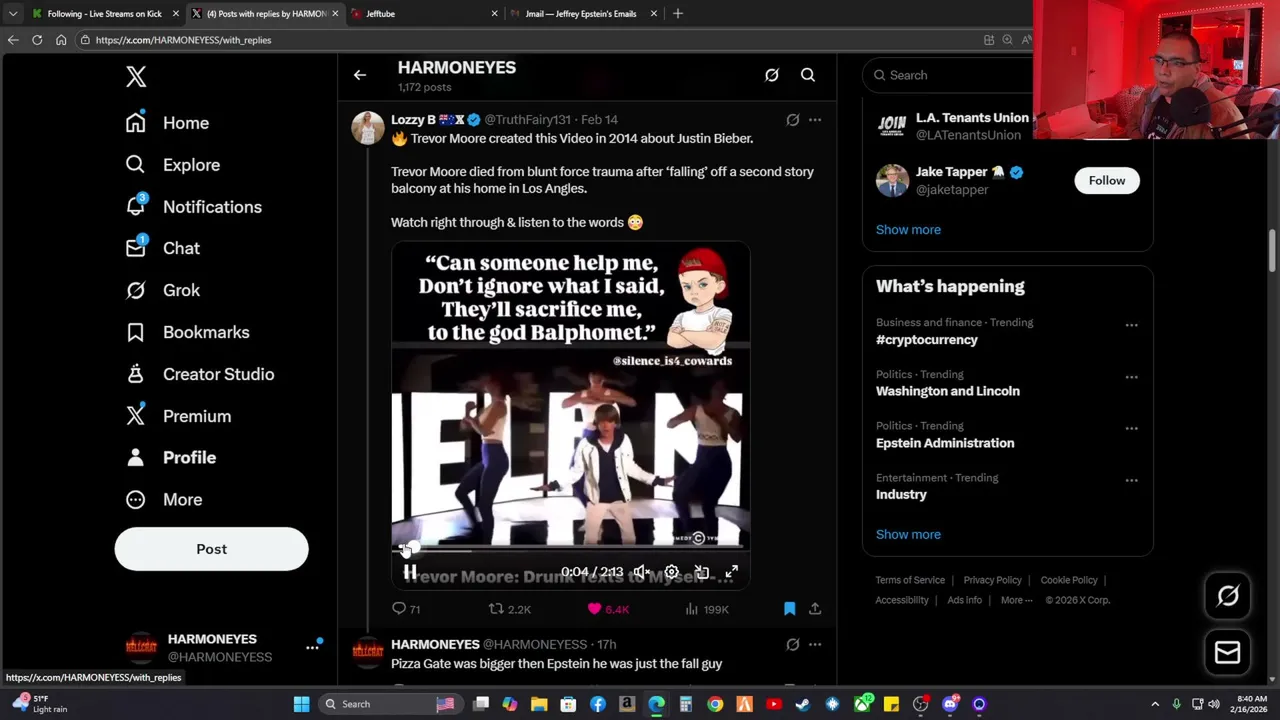
Task: Unmute the video sound
Action: [x=642, y=572]
